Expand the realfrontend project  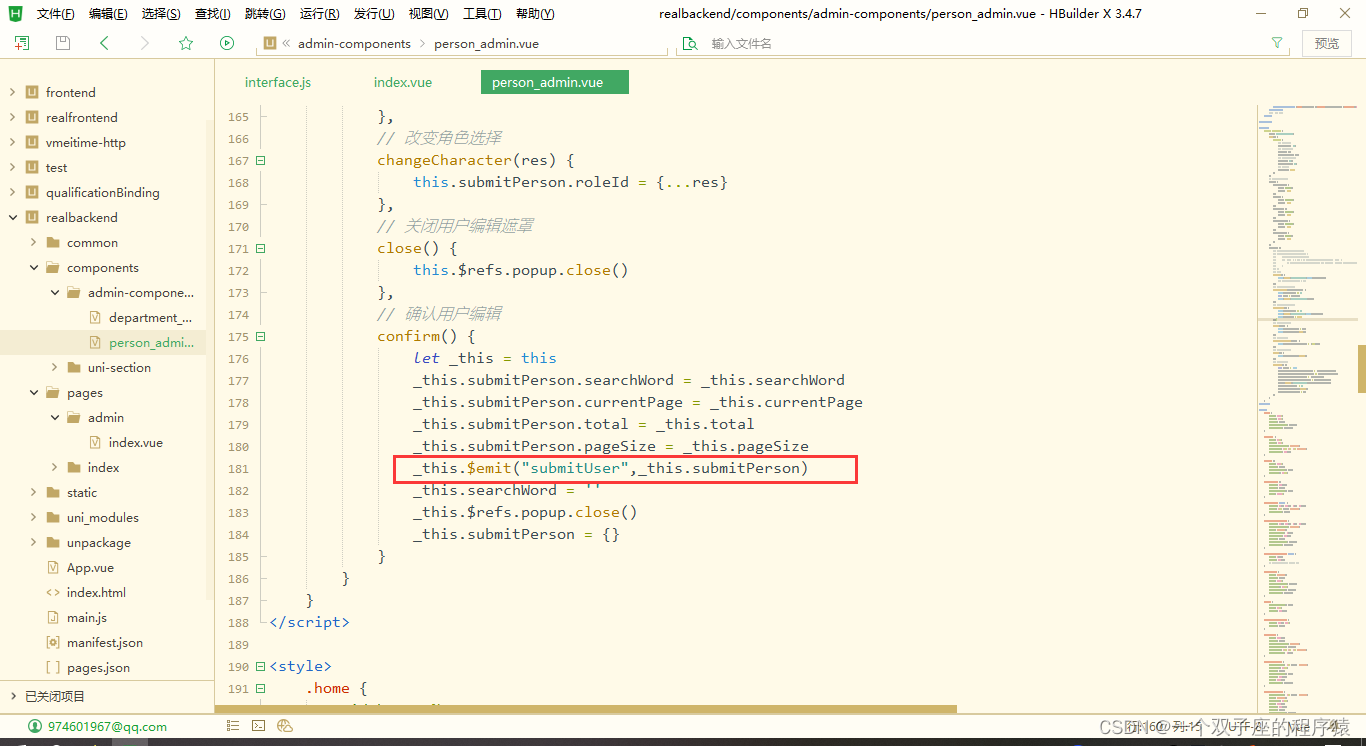[x=12, y=117]
